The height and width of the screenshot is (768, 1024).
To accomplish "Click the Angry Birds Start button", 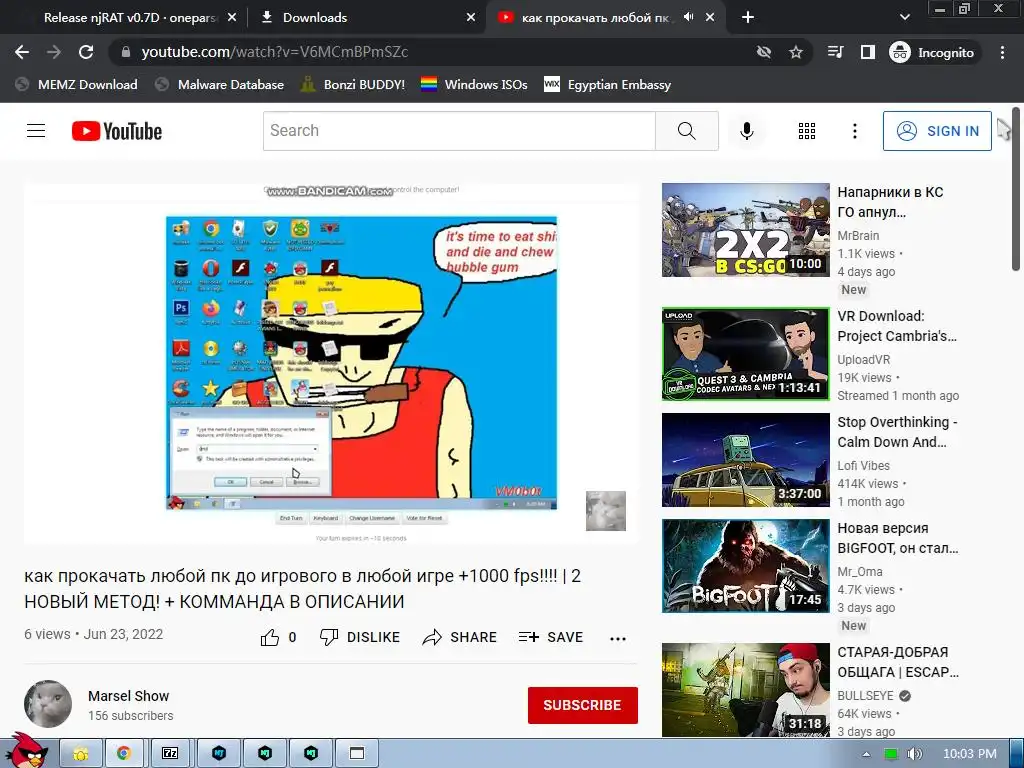I will pos(26,751).
